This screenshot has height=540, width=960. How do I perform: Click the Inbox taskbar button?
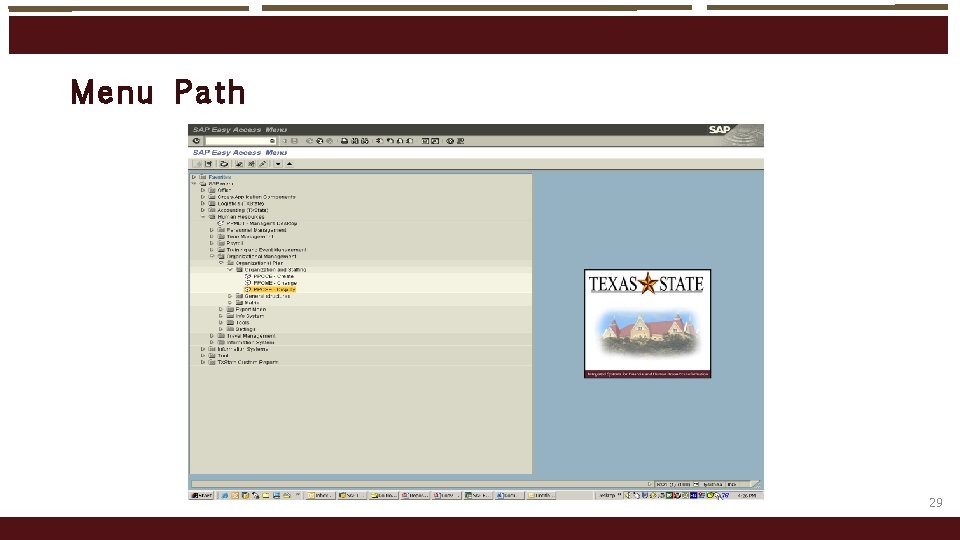(321, 495)
